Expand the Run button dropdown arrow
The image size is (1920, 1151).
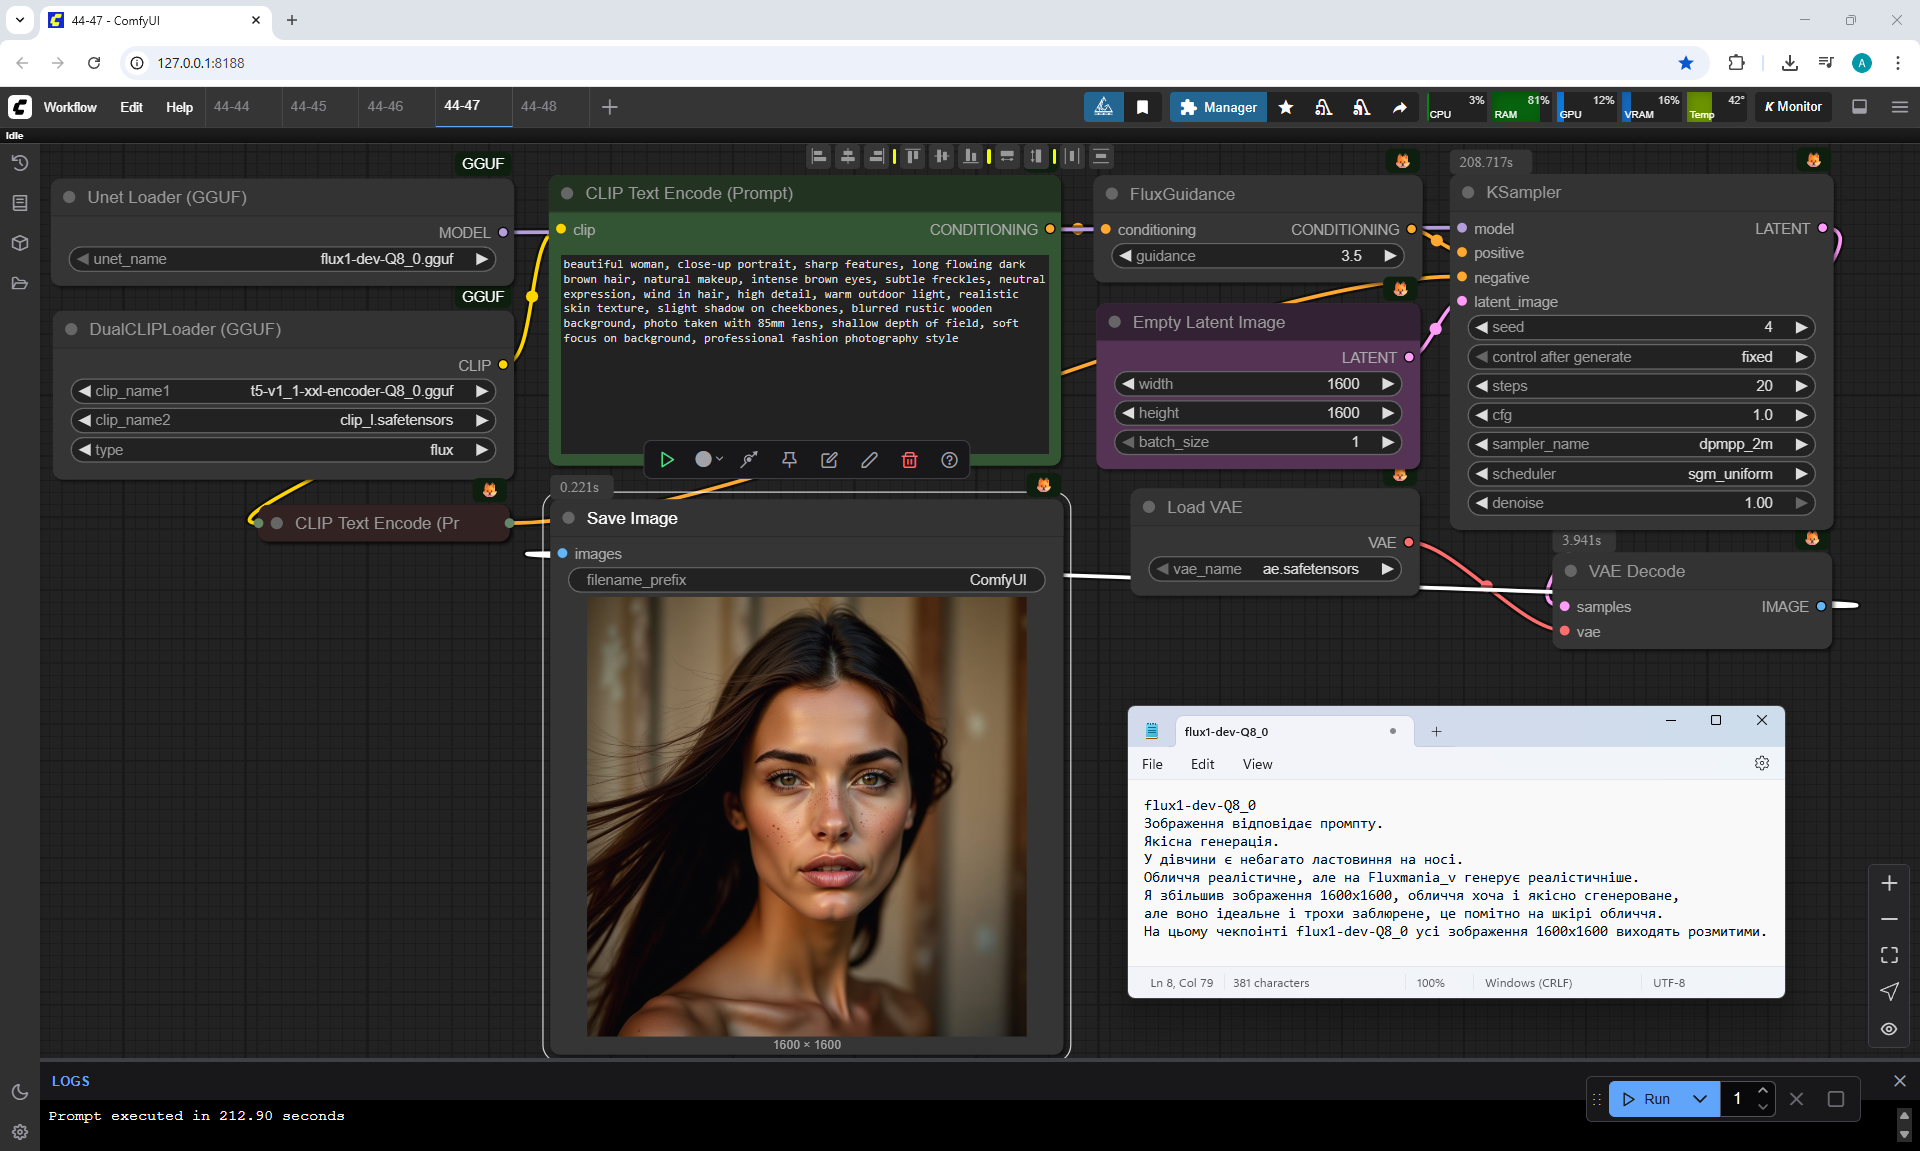(1700, 1099)
